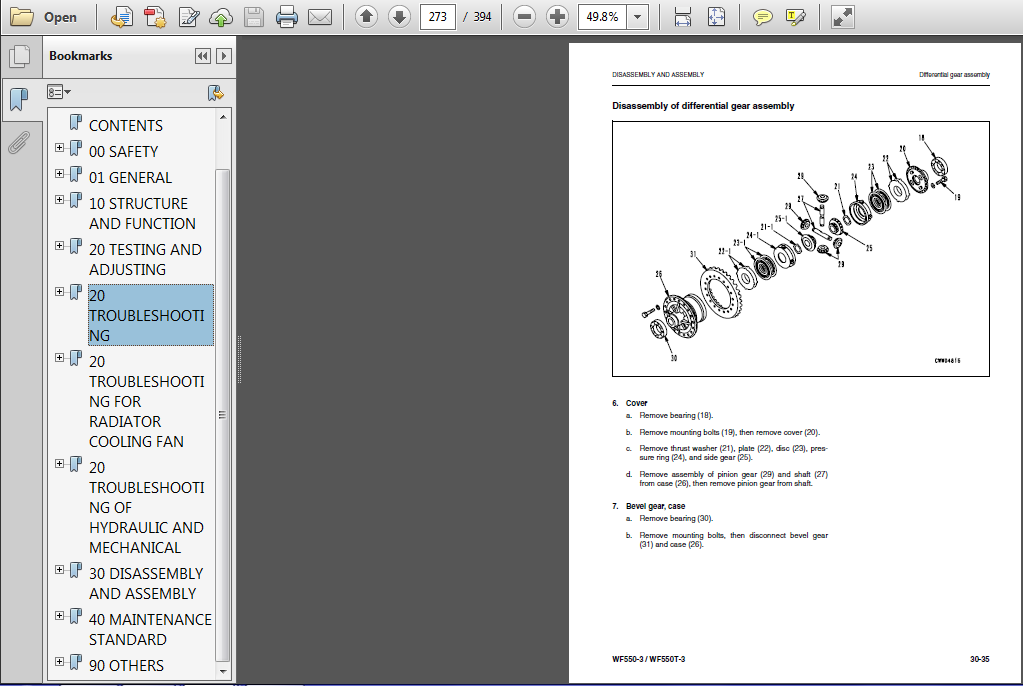Open the 90 OTHERS bookmark
1023x686 pixels.
pos(127,665)
